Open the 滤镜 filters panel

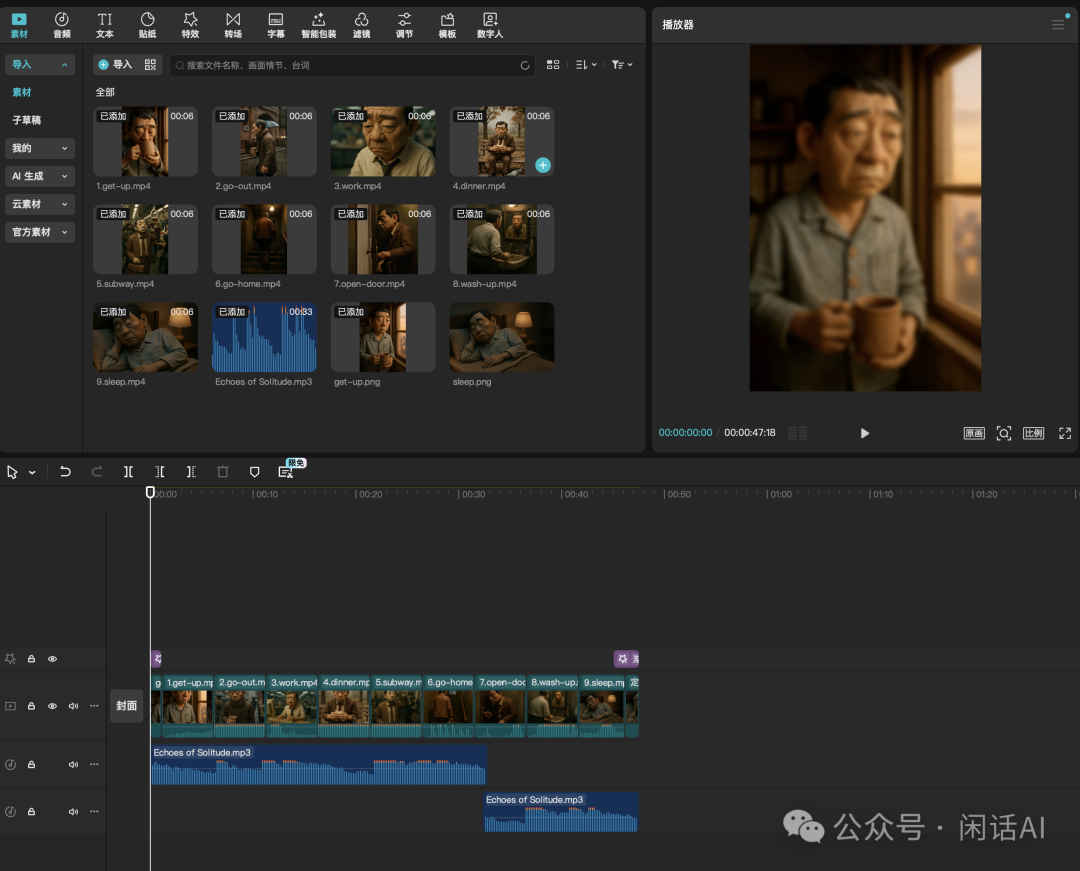[x=361, y=25]
